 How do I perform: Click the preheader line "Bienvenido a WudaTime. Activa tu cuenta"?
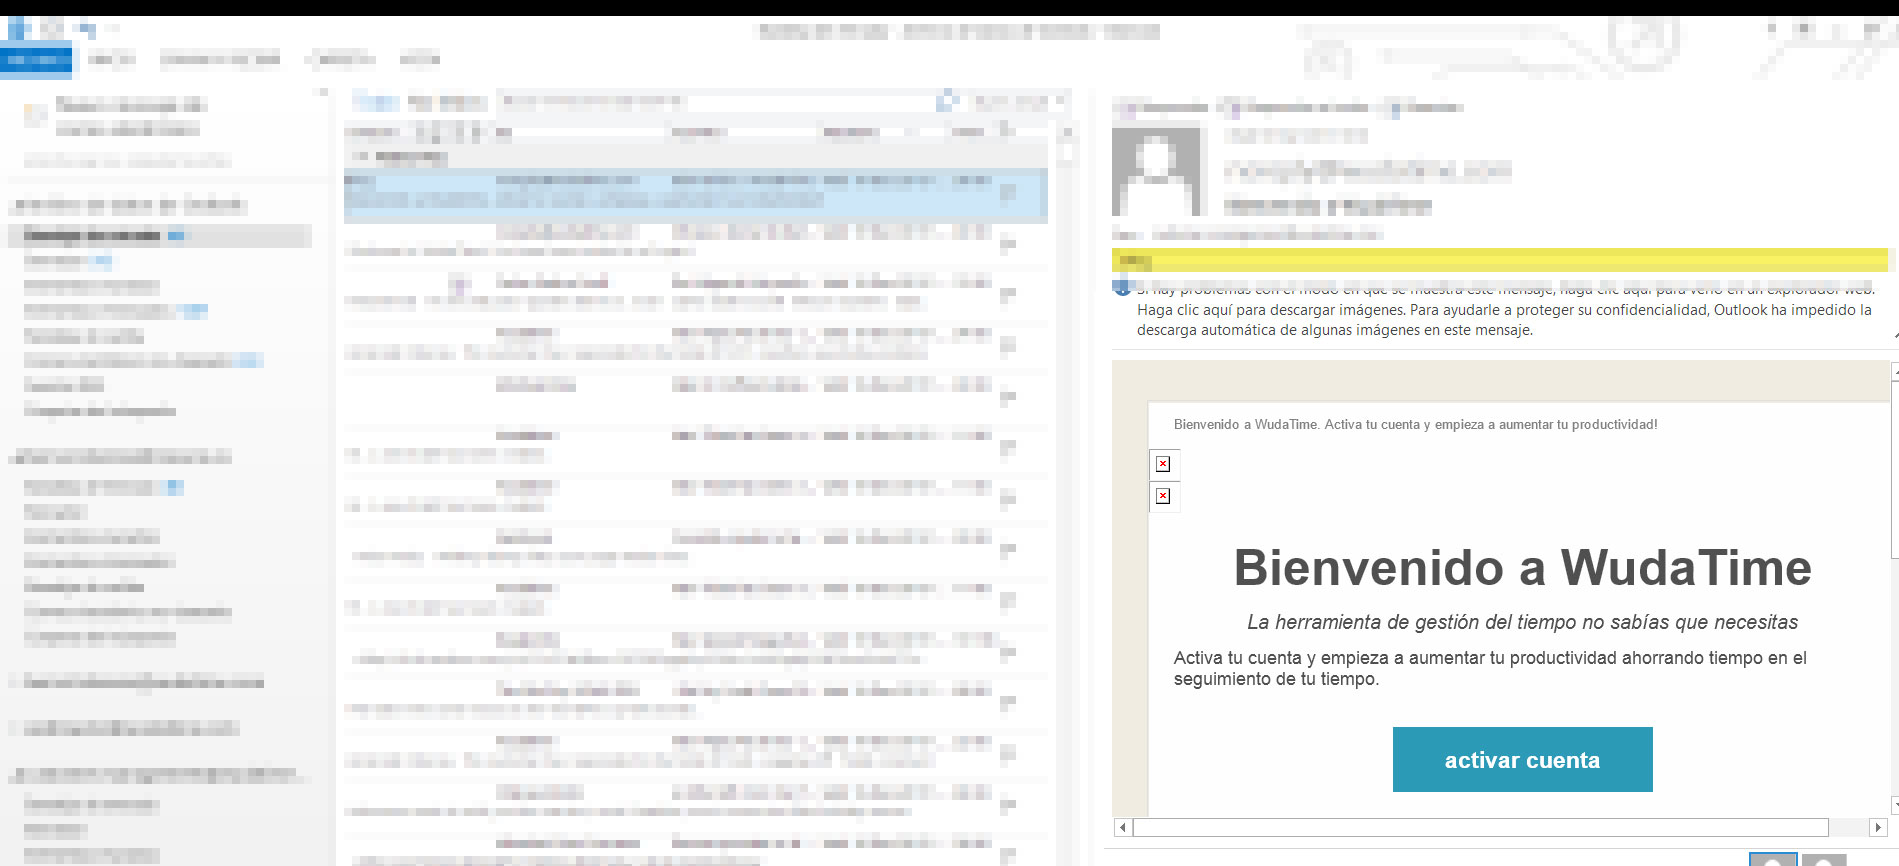1415,424
